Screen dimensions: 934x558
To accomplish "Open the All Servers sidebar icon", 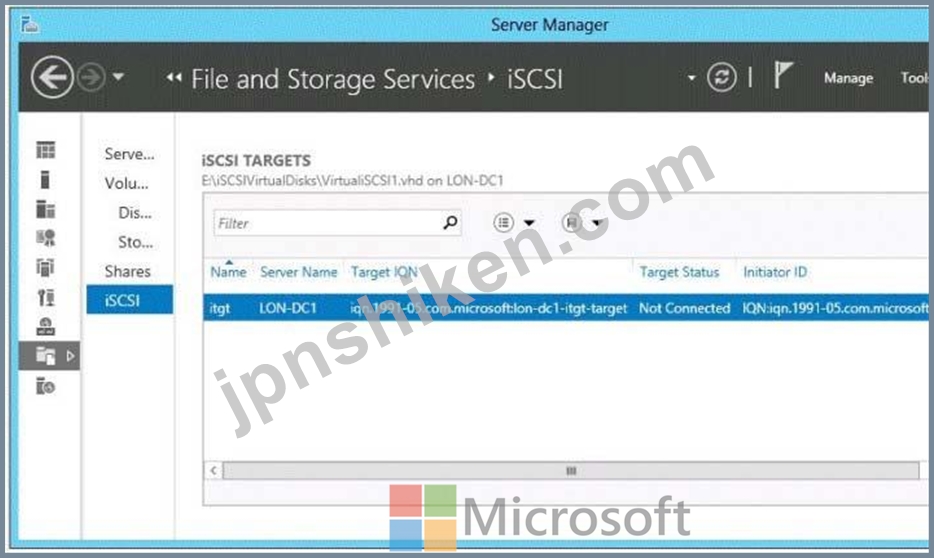I will point(45,209).
